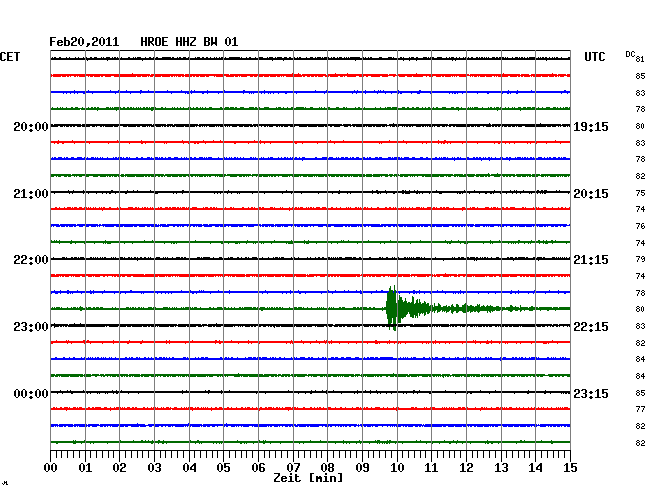This screenshot has height=494, width=650.
Task: Click minute 09 on the time axis
Action: (x=362, y=467)
